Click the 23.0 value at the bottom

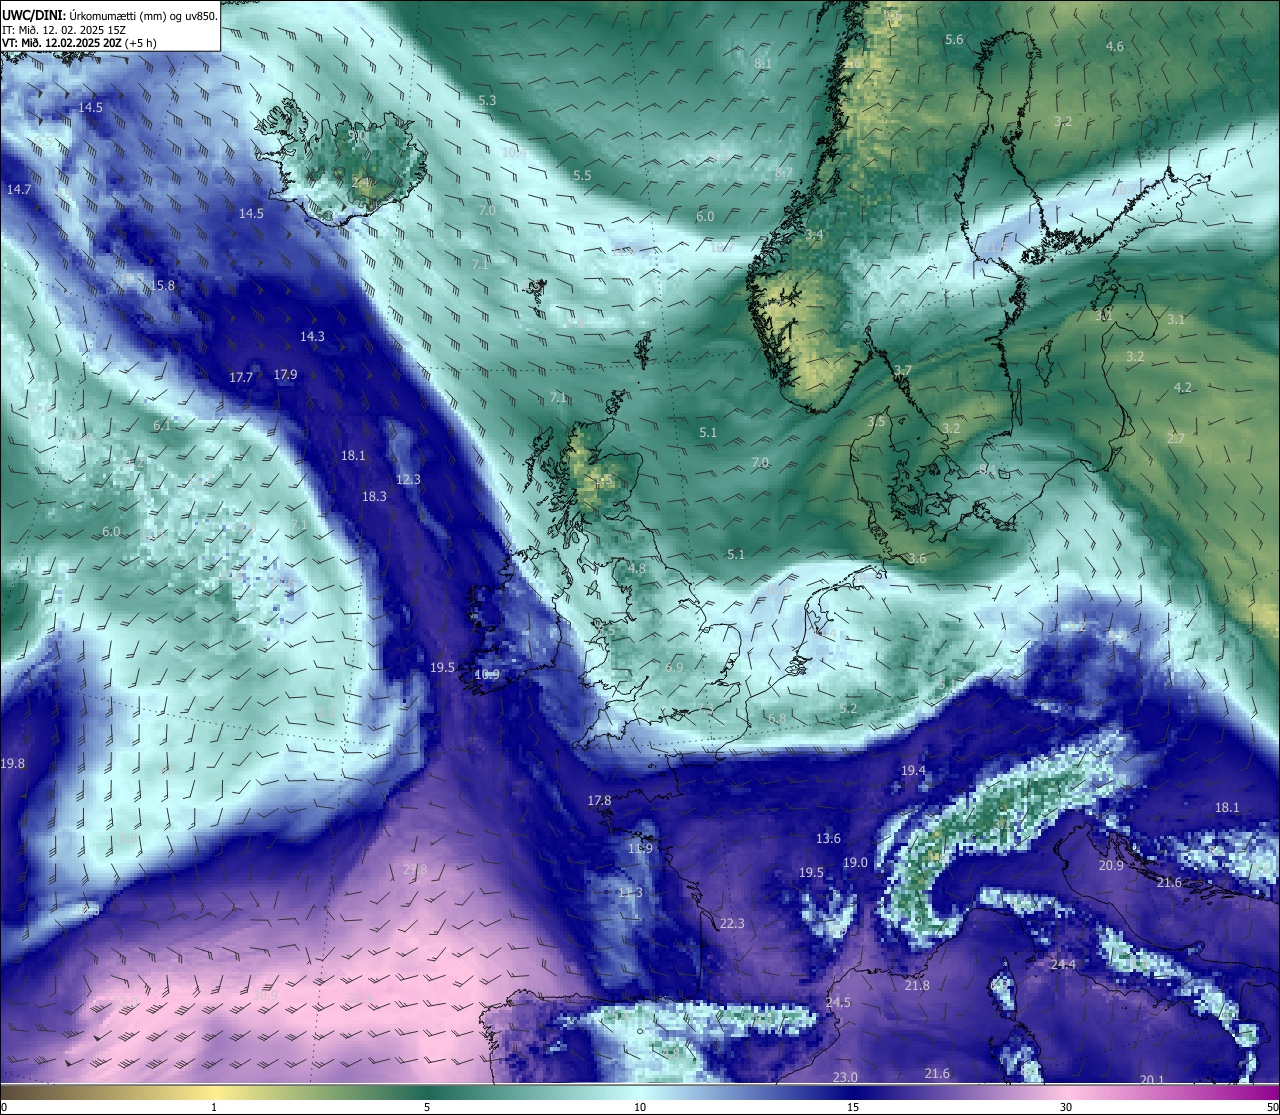pyautogui.click(x=845, y=1076)
